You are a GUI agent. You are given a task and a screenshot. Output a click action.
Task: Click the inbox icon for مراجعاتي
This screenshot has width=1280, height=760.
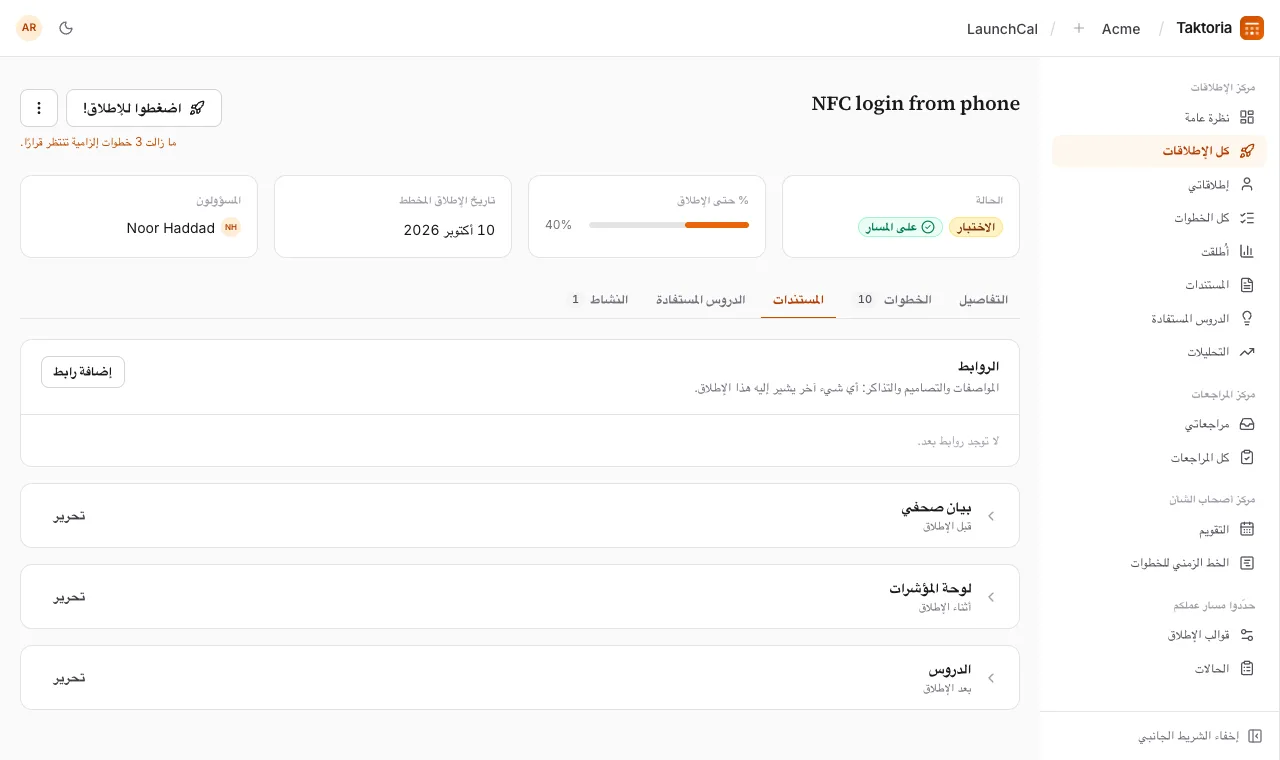click(1247, 424)
